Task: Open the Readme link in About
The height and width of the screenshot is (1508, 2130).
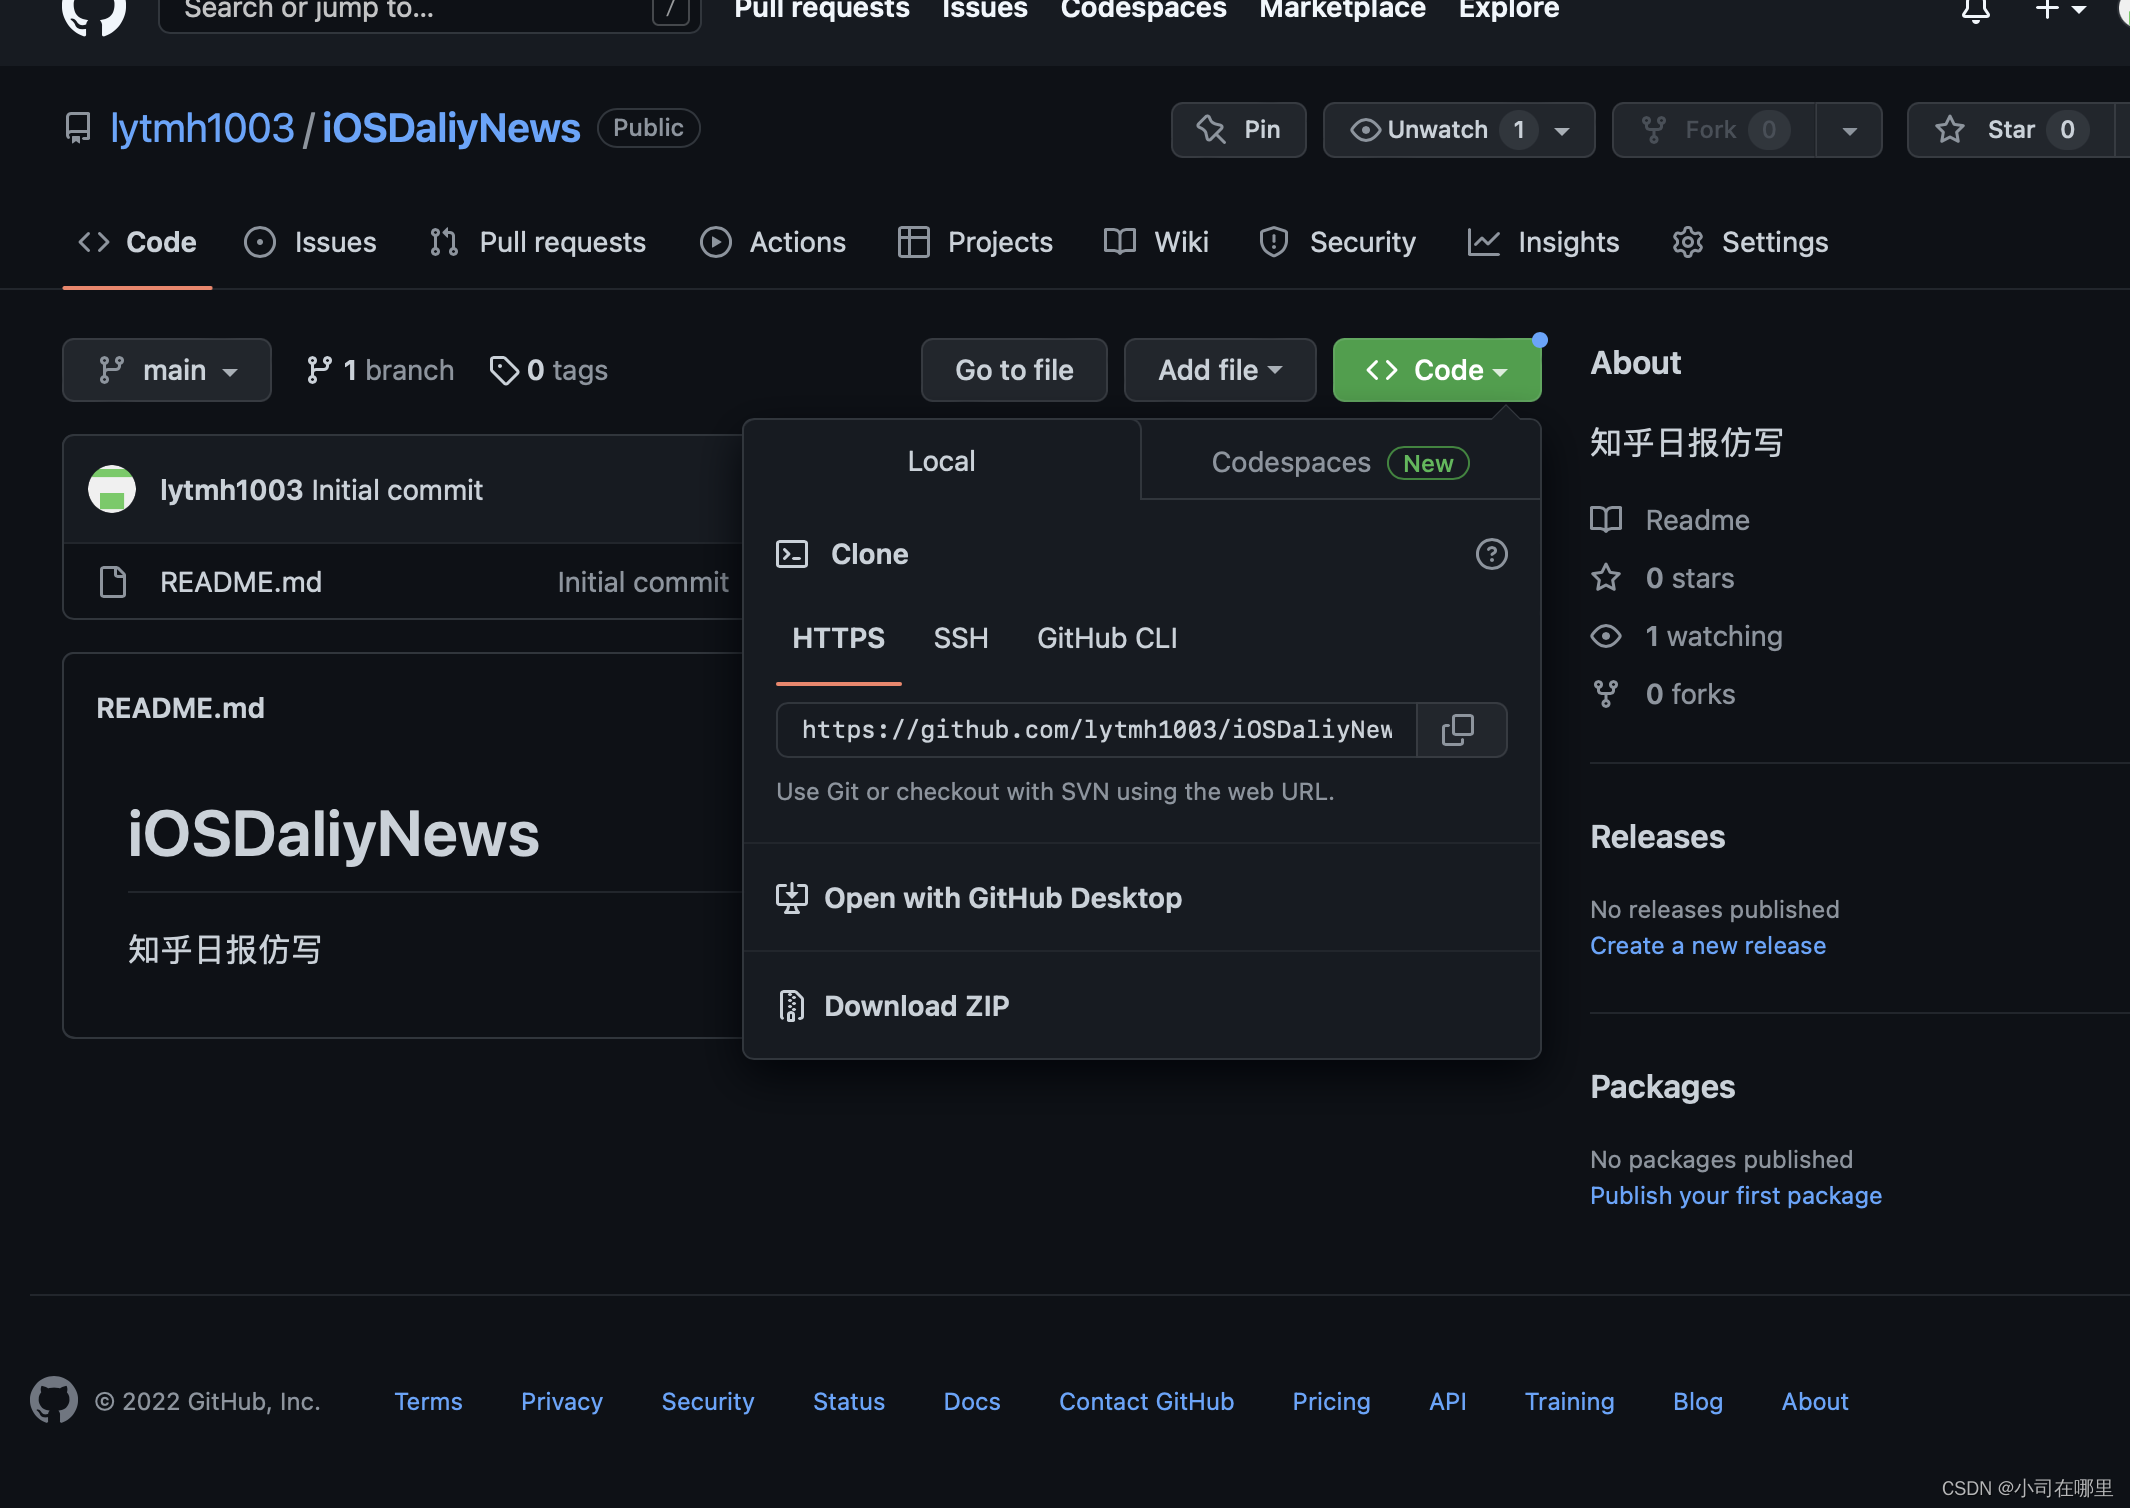Action: tap(1670, 520)
